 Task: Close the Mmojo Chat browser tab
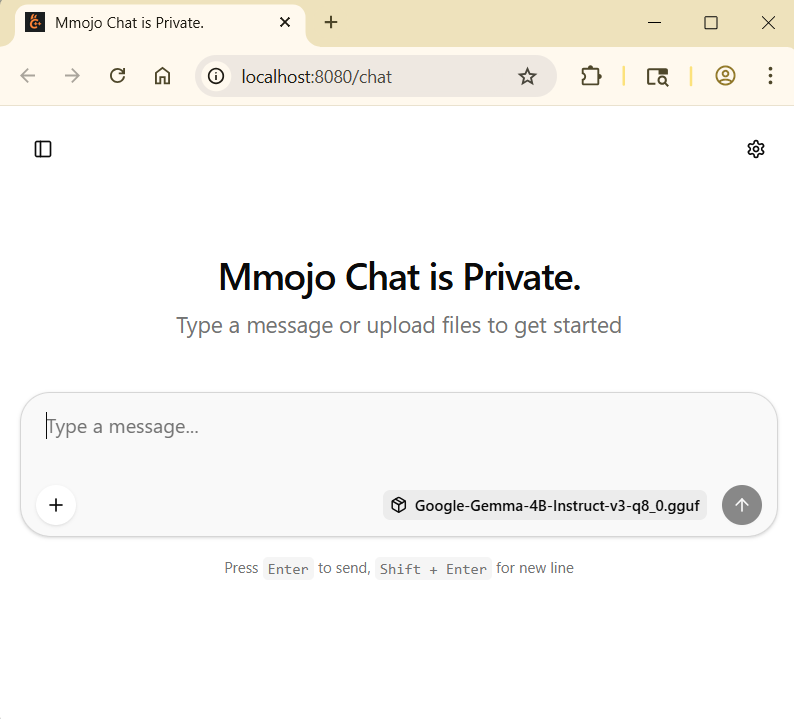tap(285, 22)
